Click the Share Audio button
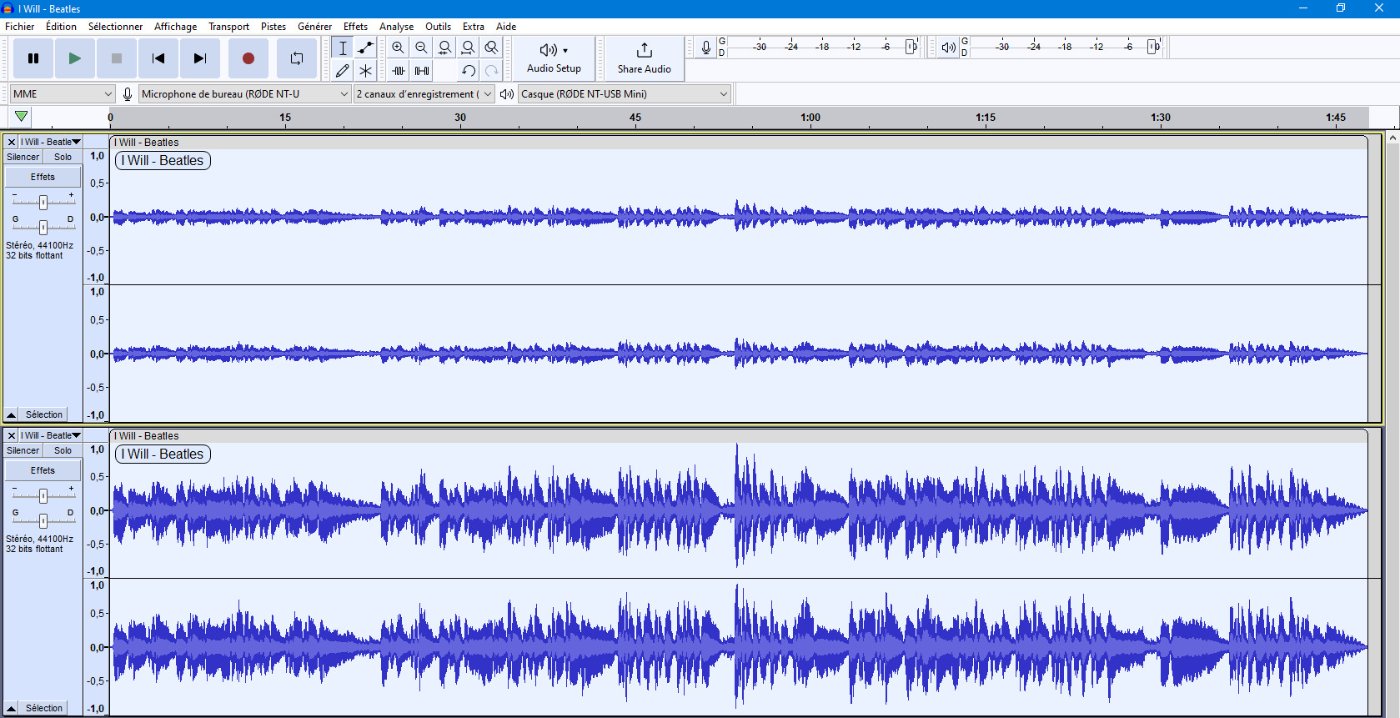This screenshot has height=718, width=1400. 644,59
